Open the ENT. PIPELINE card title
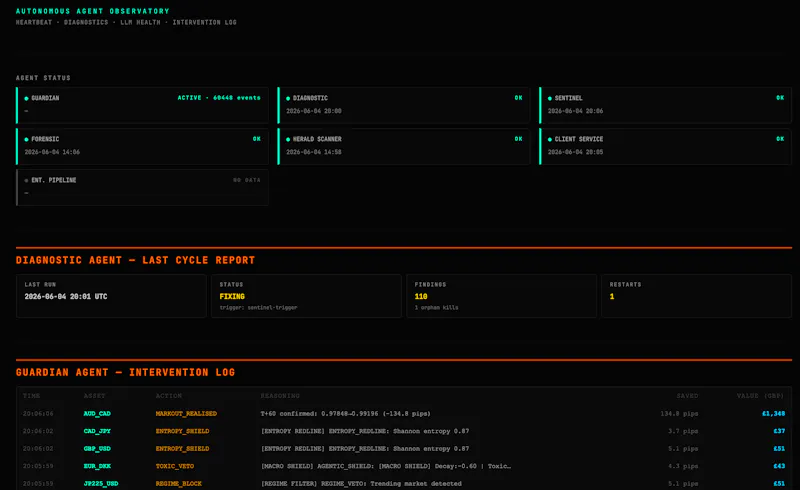Viewport: 800px width, 490px height. [x=54, y=180]
